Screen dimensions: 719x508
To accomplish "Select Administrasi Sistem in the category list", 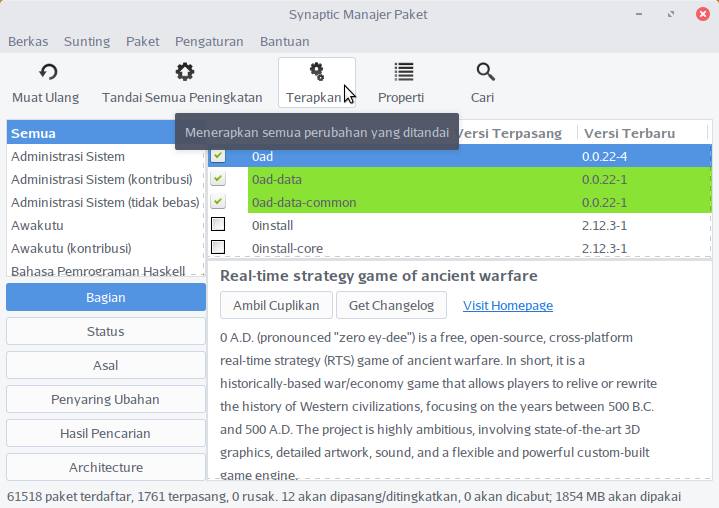I will (68, 157).
